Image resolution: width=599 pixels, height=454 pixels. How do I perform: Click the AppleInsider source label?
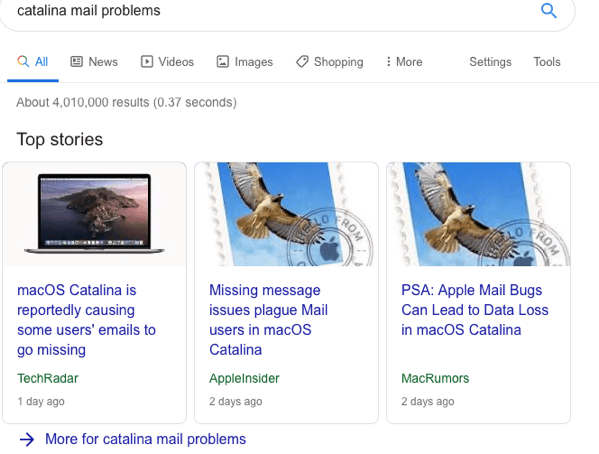tap(244, 378)
